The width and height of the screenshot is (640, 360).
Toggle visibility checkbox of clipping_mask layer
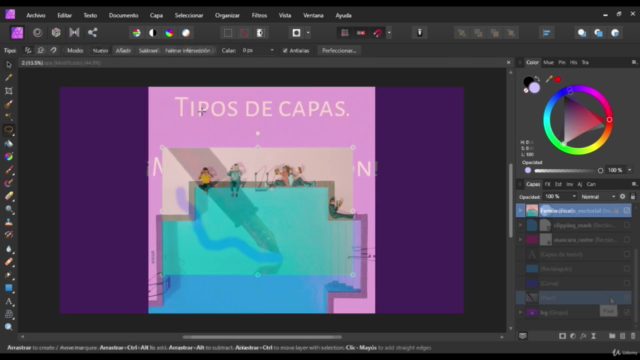point(627,225)
